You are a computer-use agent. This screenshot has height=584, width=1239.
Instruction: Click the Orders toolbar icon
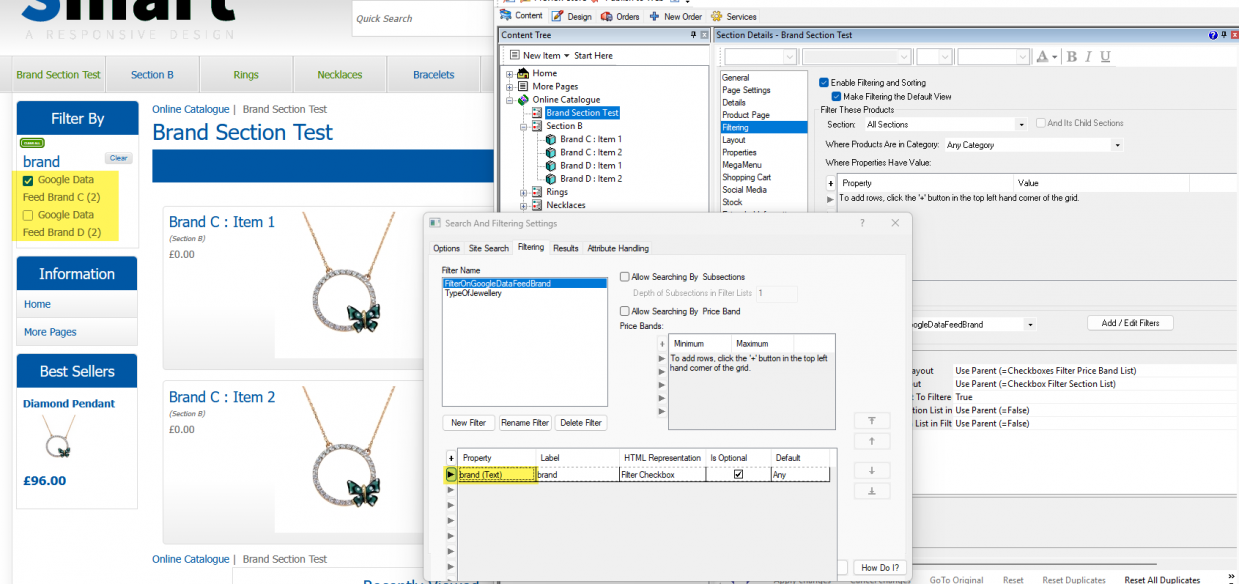[x=607, y=17]
